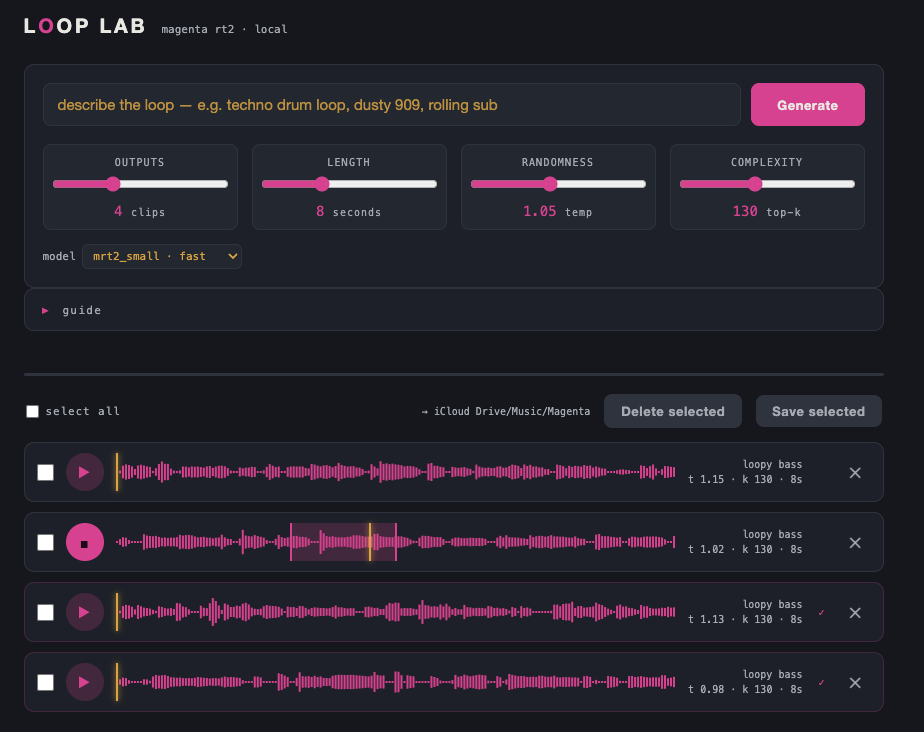The height and width of the screenshot is (732, 924).
Task: Remove the t 1.13 clip
Action: coord(855,613)
